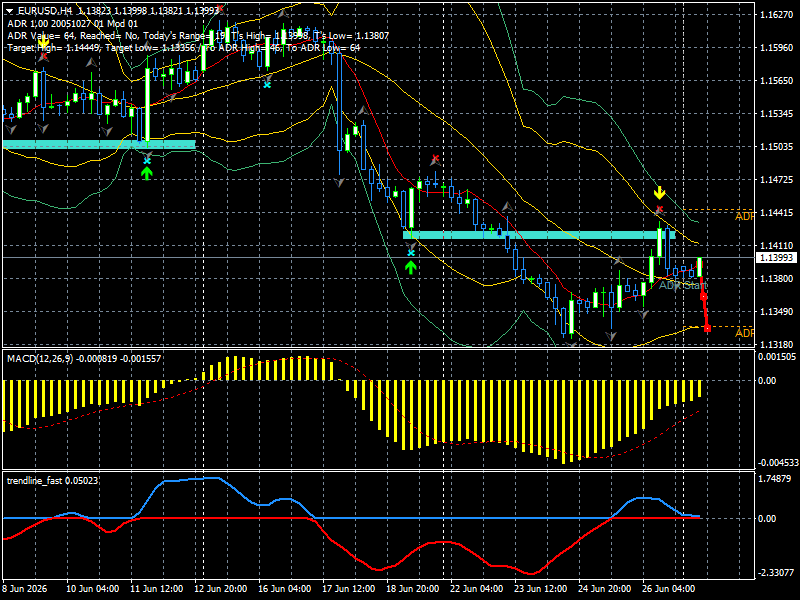Click the cyan X above the left green up arrow
This screenshot has height=600, width=800.
point(147,161)
